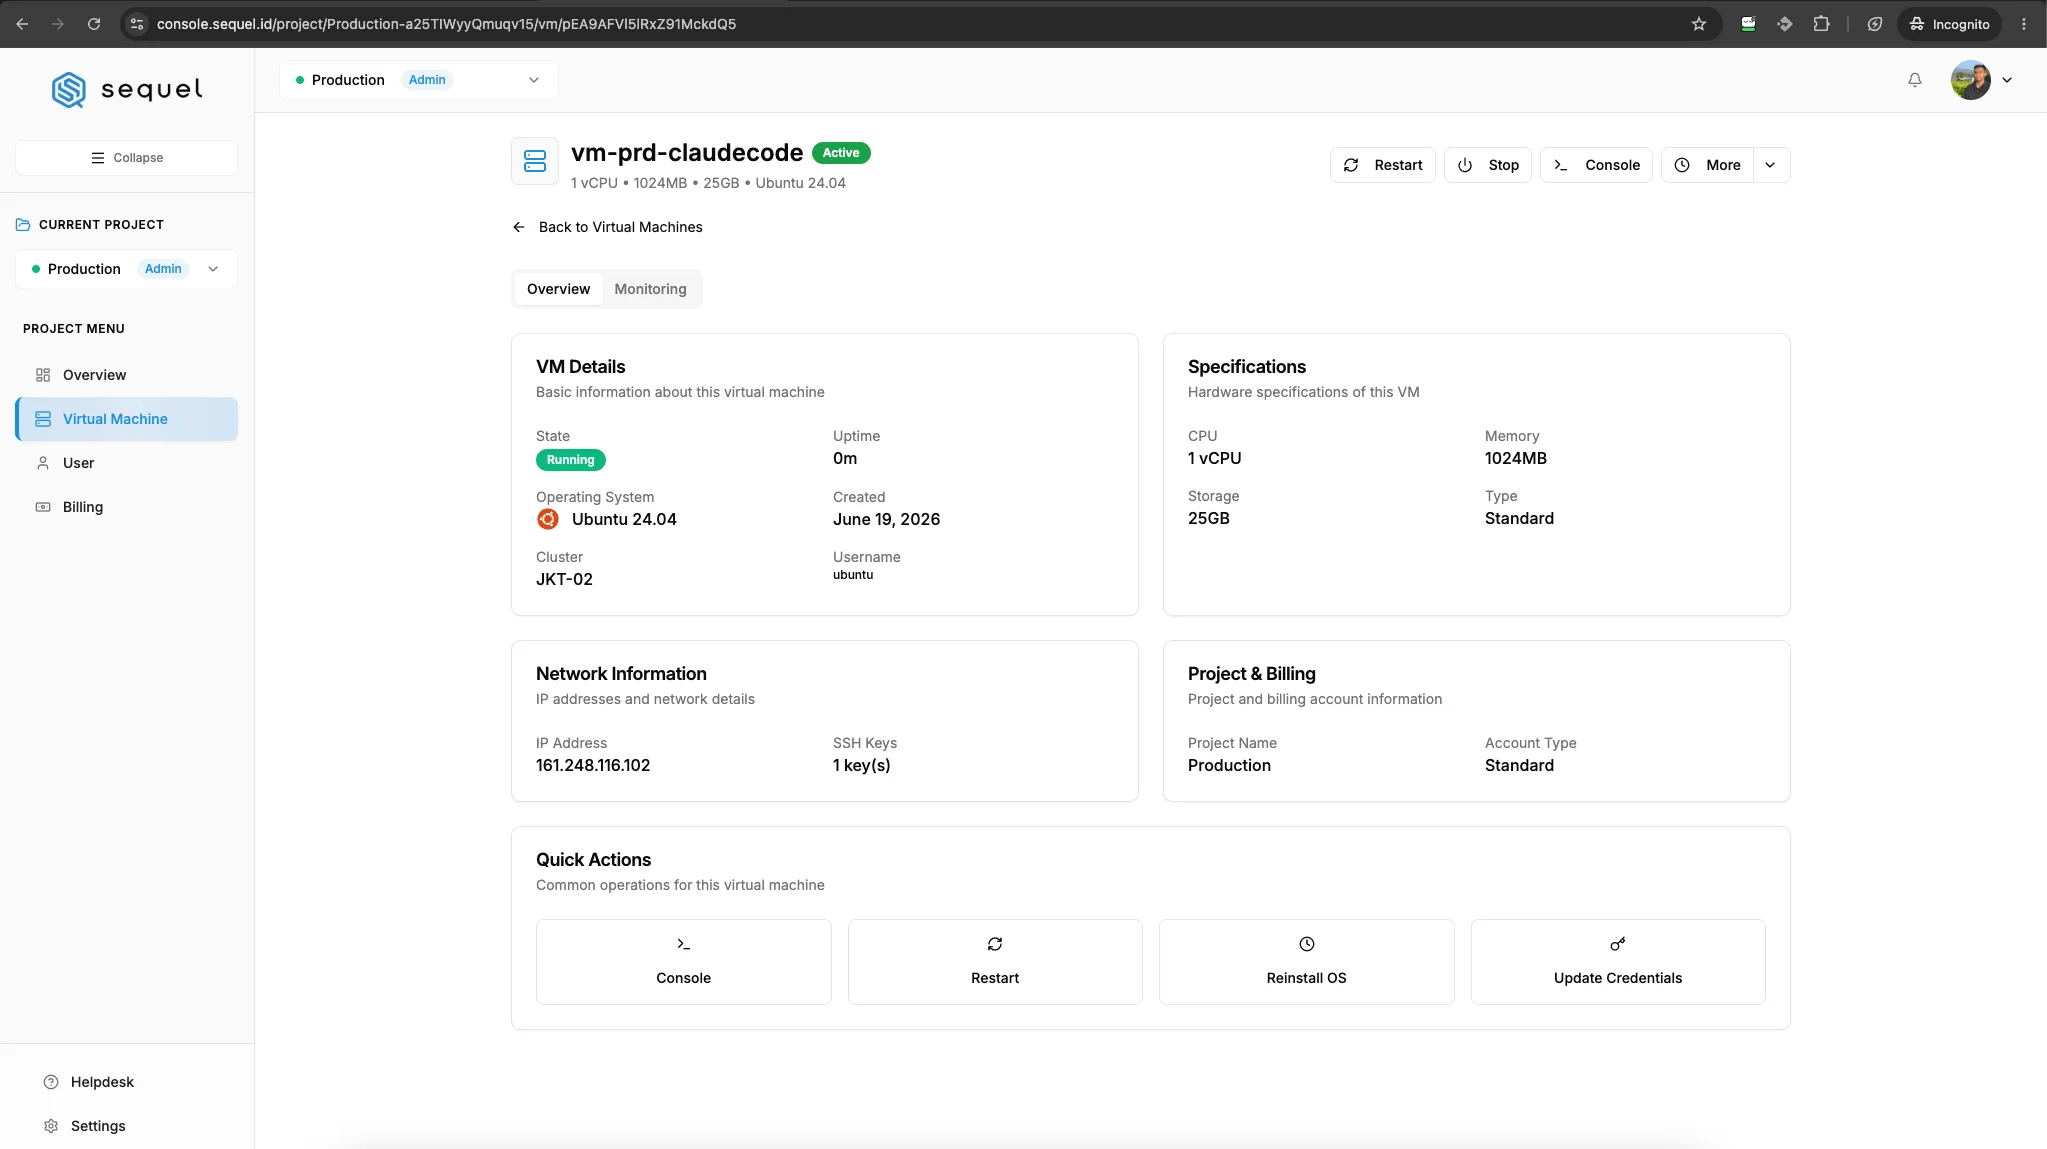Click the back arrow to Virtual Machines
Screen dimensions: 2047x1149
(x=518, y=227)
